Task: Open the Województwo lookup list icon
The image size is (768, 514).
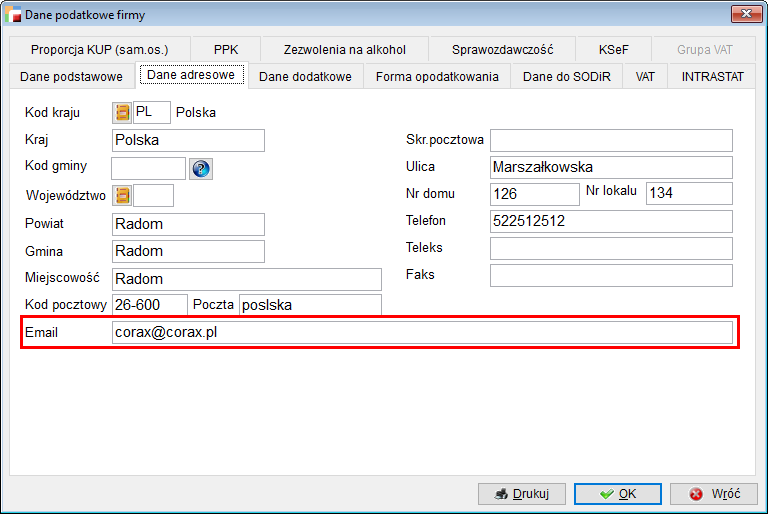Action: [122, 196]
